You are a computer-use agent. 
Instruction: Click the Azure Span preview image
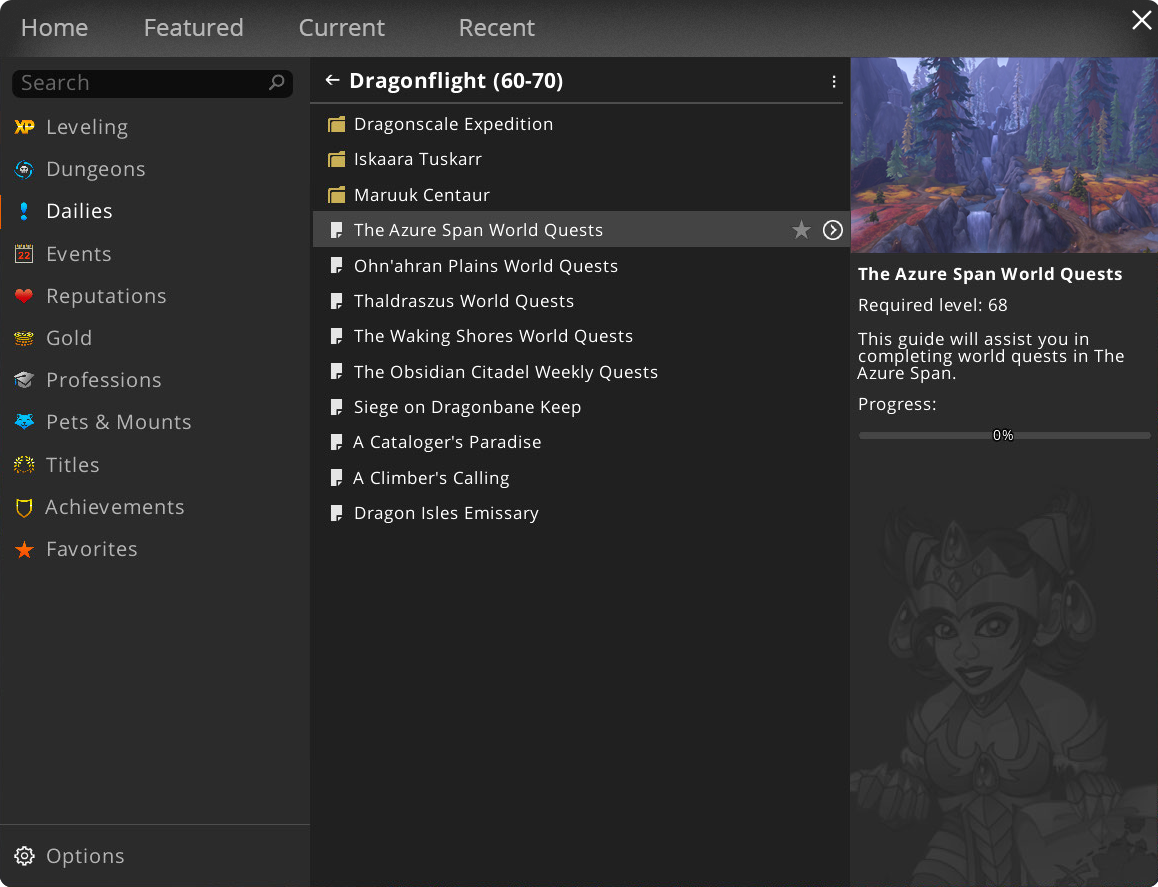tap(1004, 155)
